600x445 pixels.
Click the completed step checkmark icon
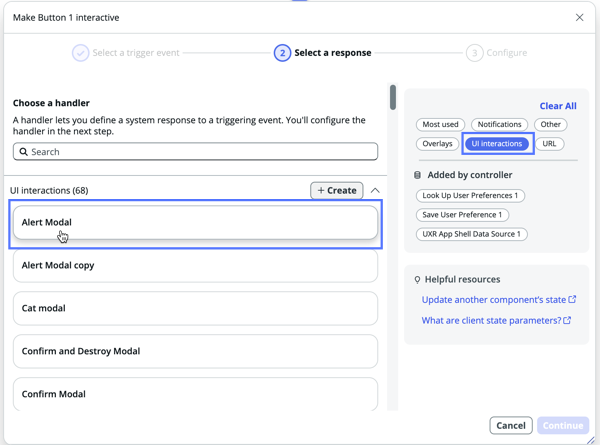pyautogui.click(x=80, y=53)
